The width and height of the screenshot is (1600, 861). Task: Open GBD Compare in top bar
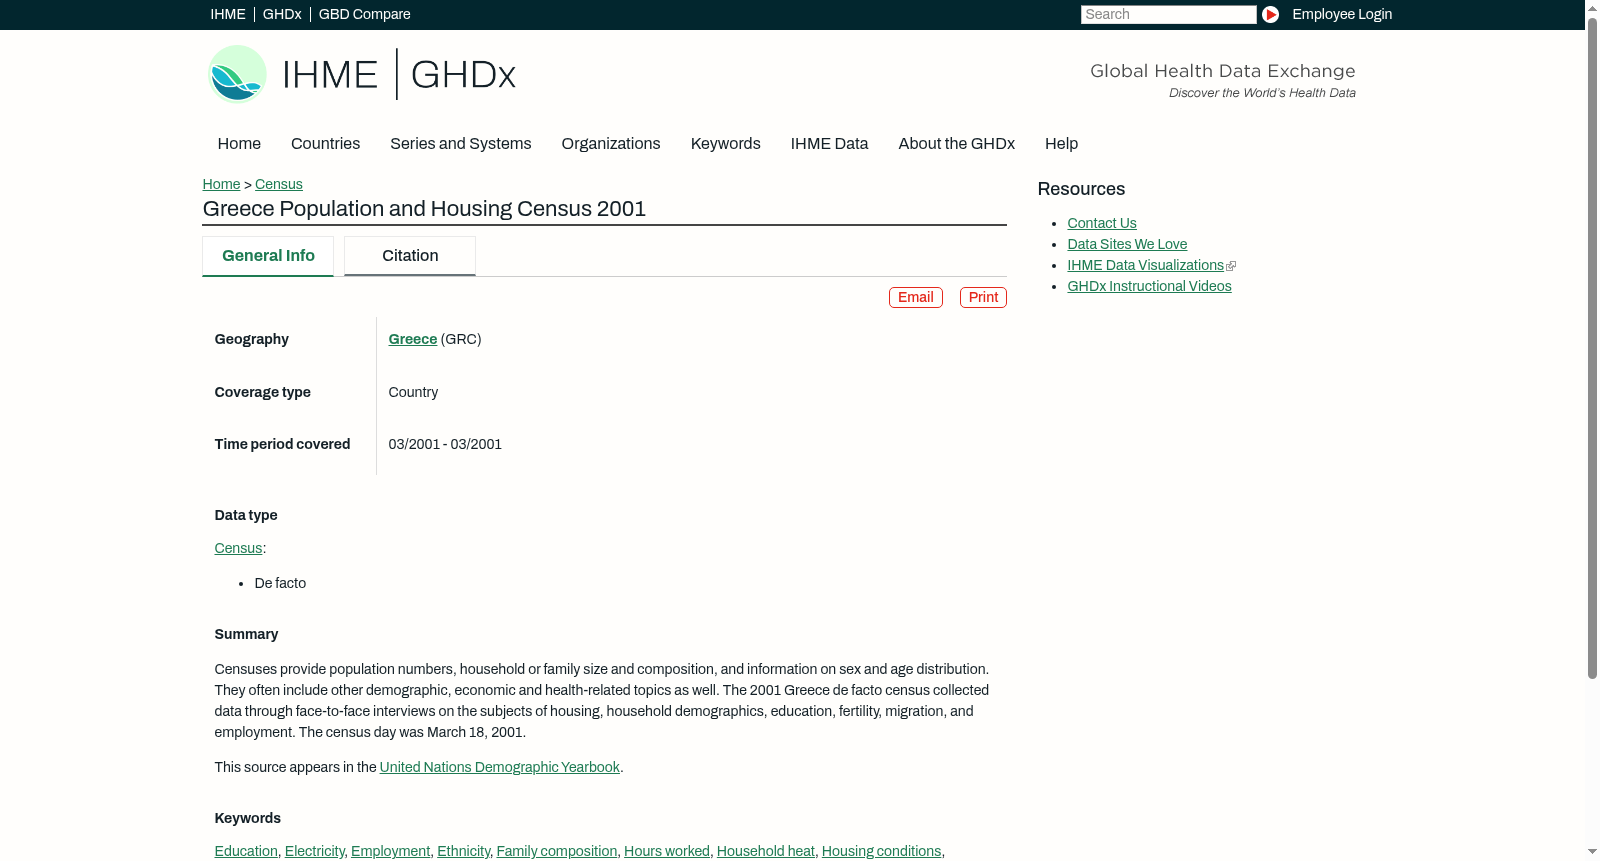point(365,14)
